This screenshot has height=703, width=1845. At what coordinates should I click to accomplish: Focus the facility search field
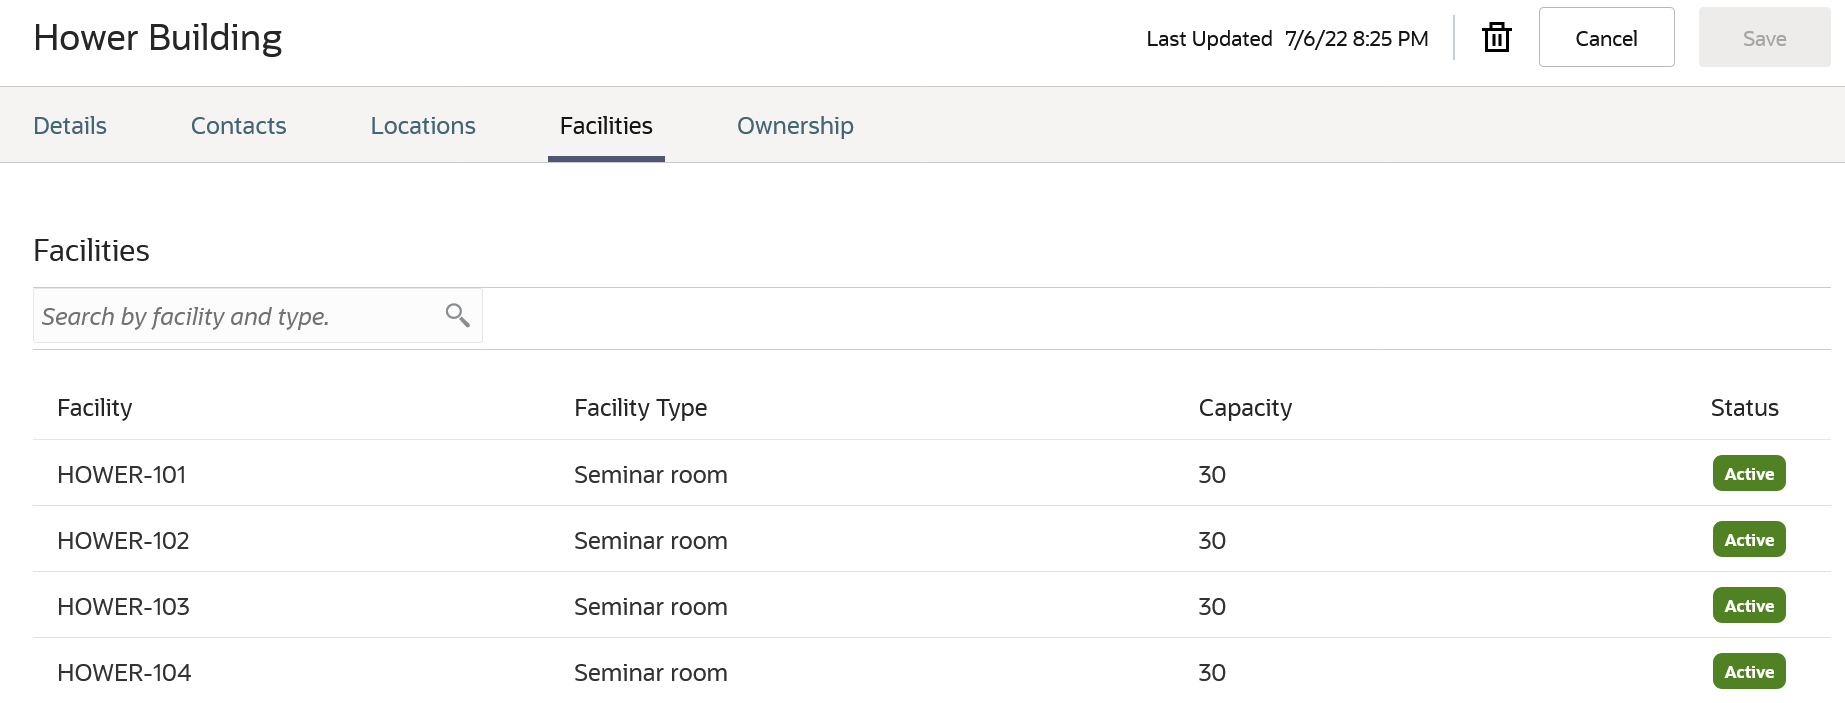point(236,316)
